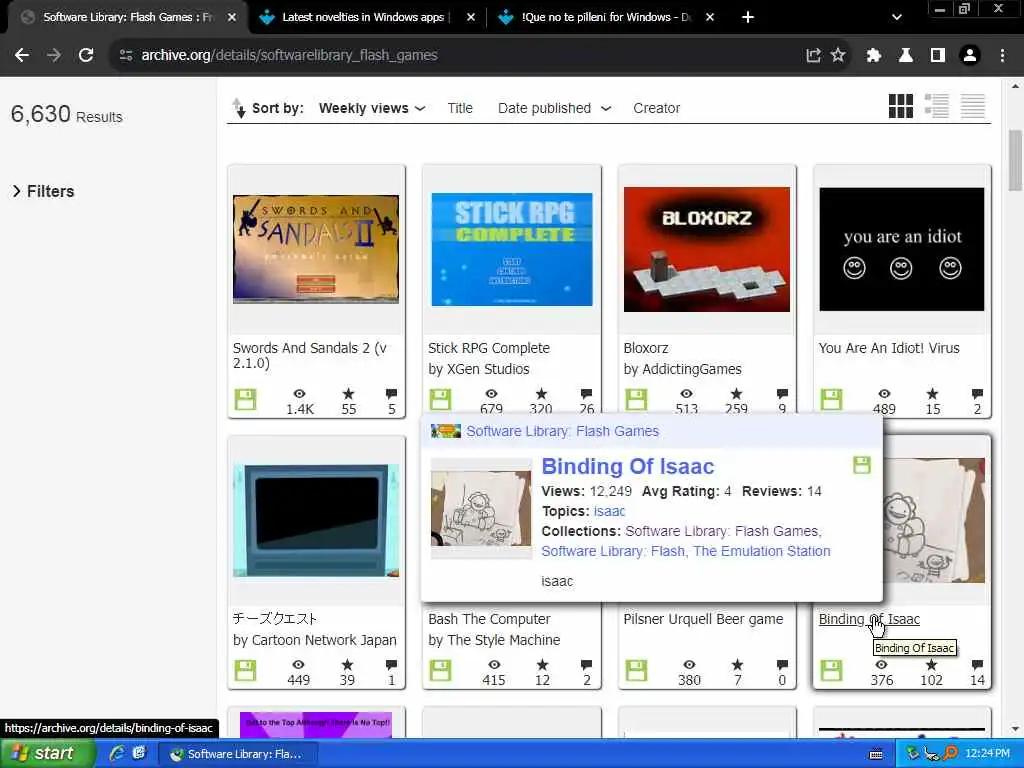Open the Chrome Labs flask icon
Image resolution: width=1024 pixels, height=768 pixels.
click(x=906, y=56)
